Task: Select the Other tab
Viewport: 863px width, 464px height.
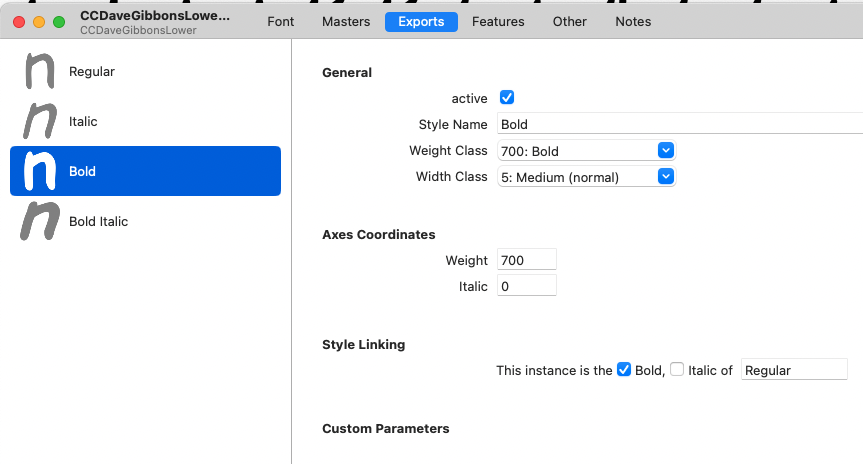Action: pyautogui.click(x=570, y=22)
